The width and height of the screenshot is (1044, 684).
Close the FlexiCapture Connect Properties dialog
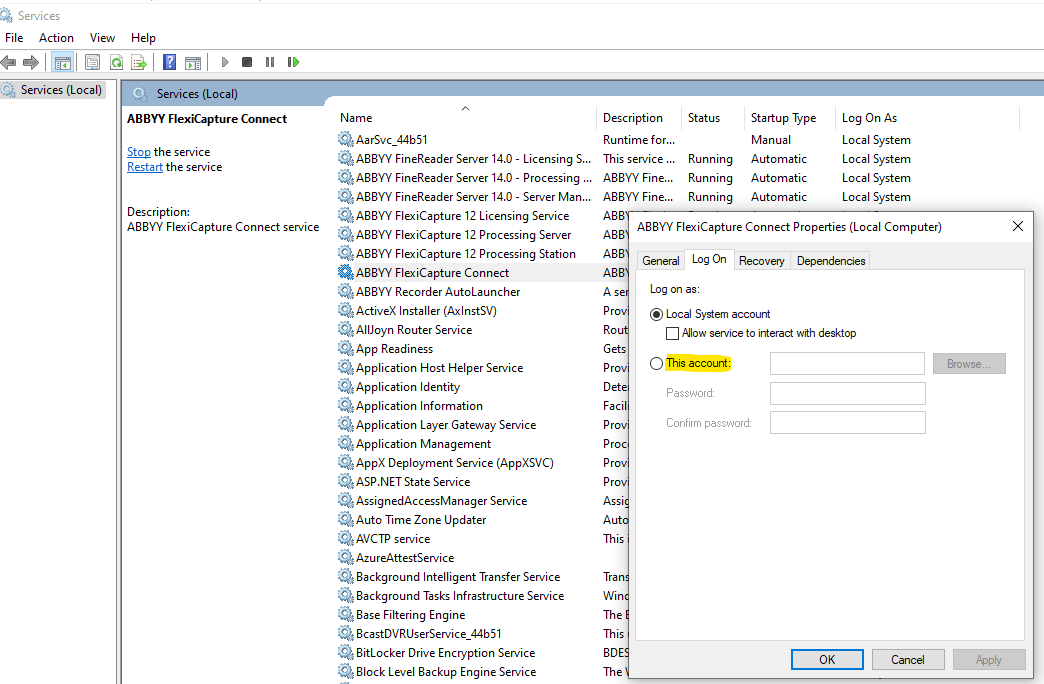coord(1017,226)
